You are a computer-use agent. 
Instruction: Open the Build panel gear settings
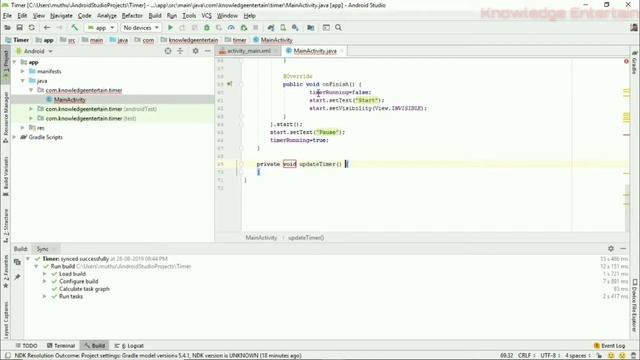tap(611, 249)
